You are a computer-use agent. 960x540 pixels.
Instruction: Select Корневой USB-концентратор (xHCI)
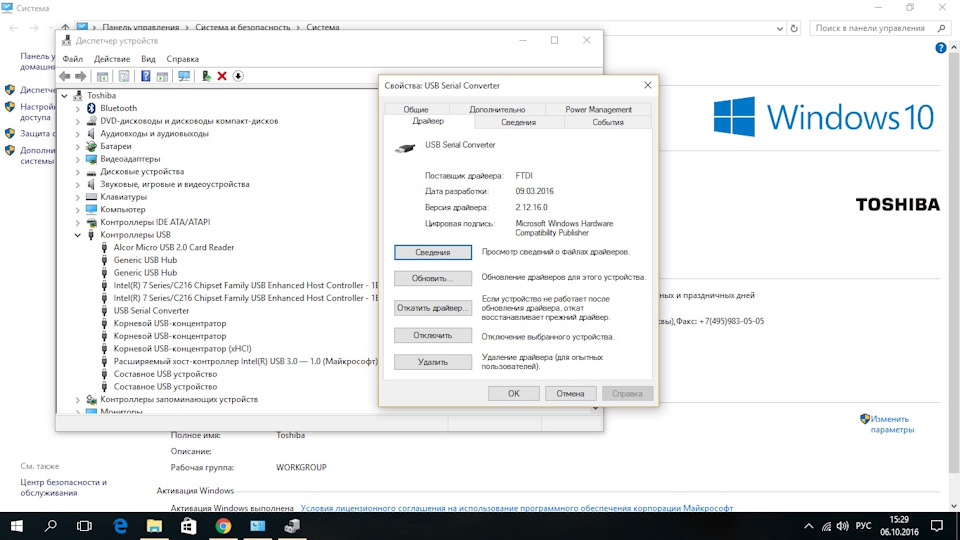point(182,348)
